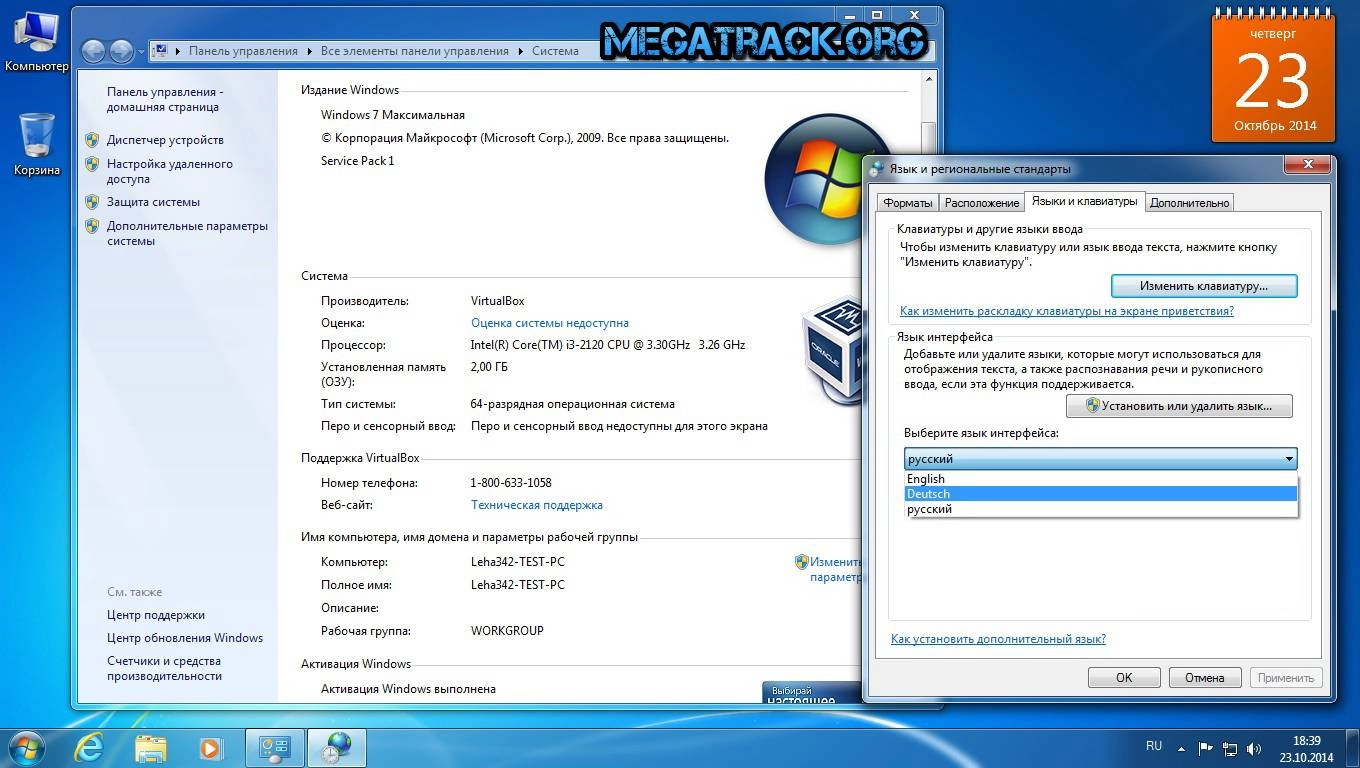Launch Internet Explorer from the taskbar
Image resolution: width=1360 pixels, height=768 pixels.
[90, 747]
